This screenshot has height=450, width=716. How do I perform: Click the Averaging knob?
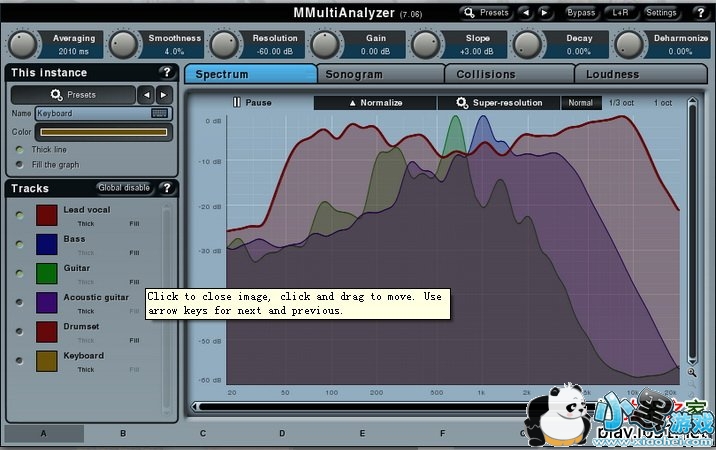click(22, 44)
